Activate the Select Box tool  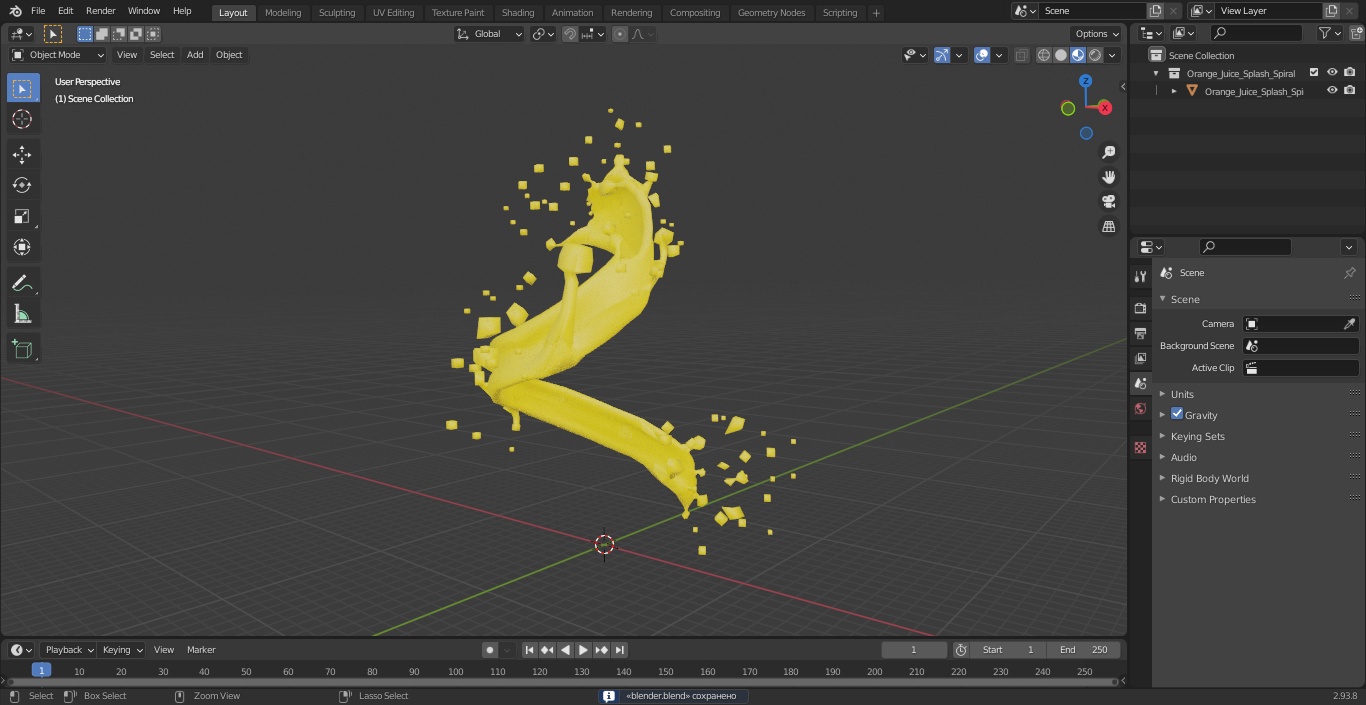tap(22, 88)
